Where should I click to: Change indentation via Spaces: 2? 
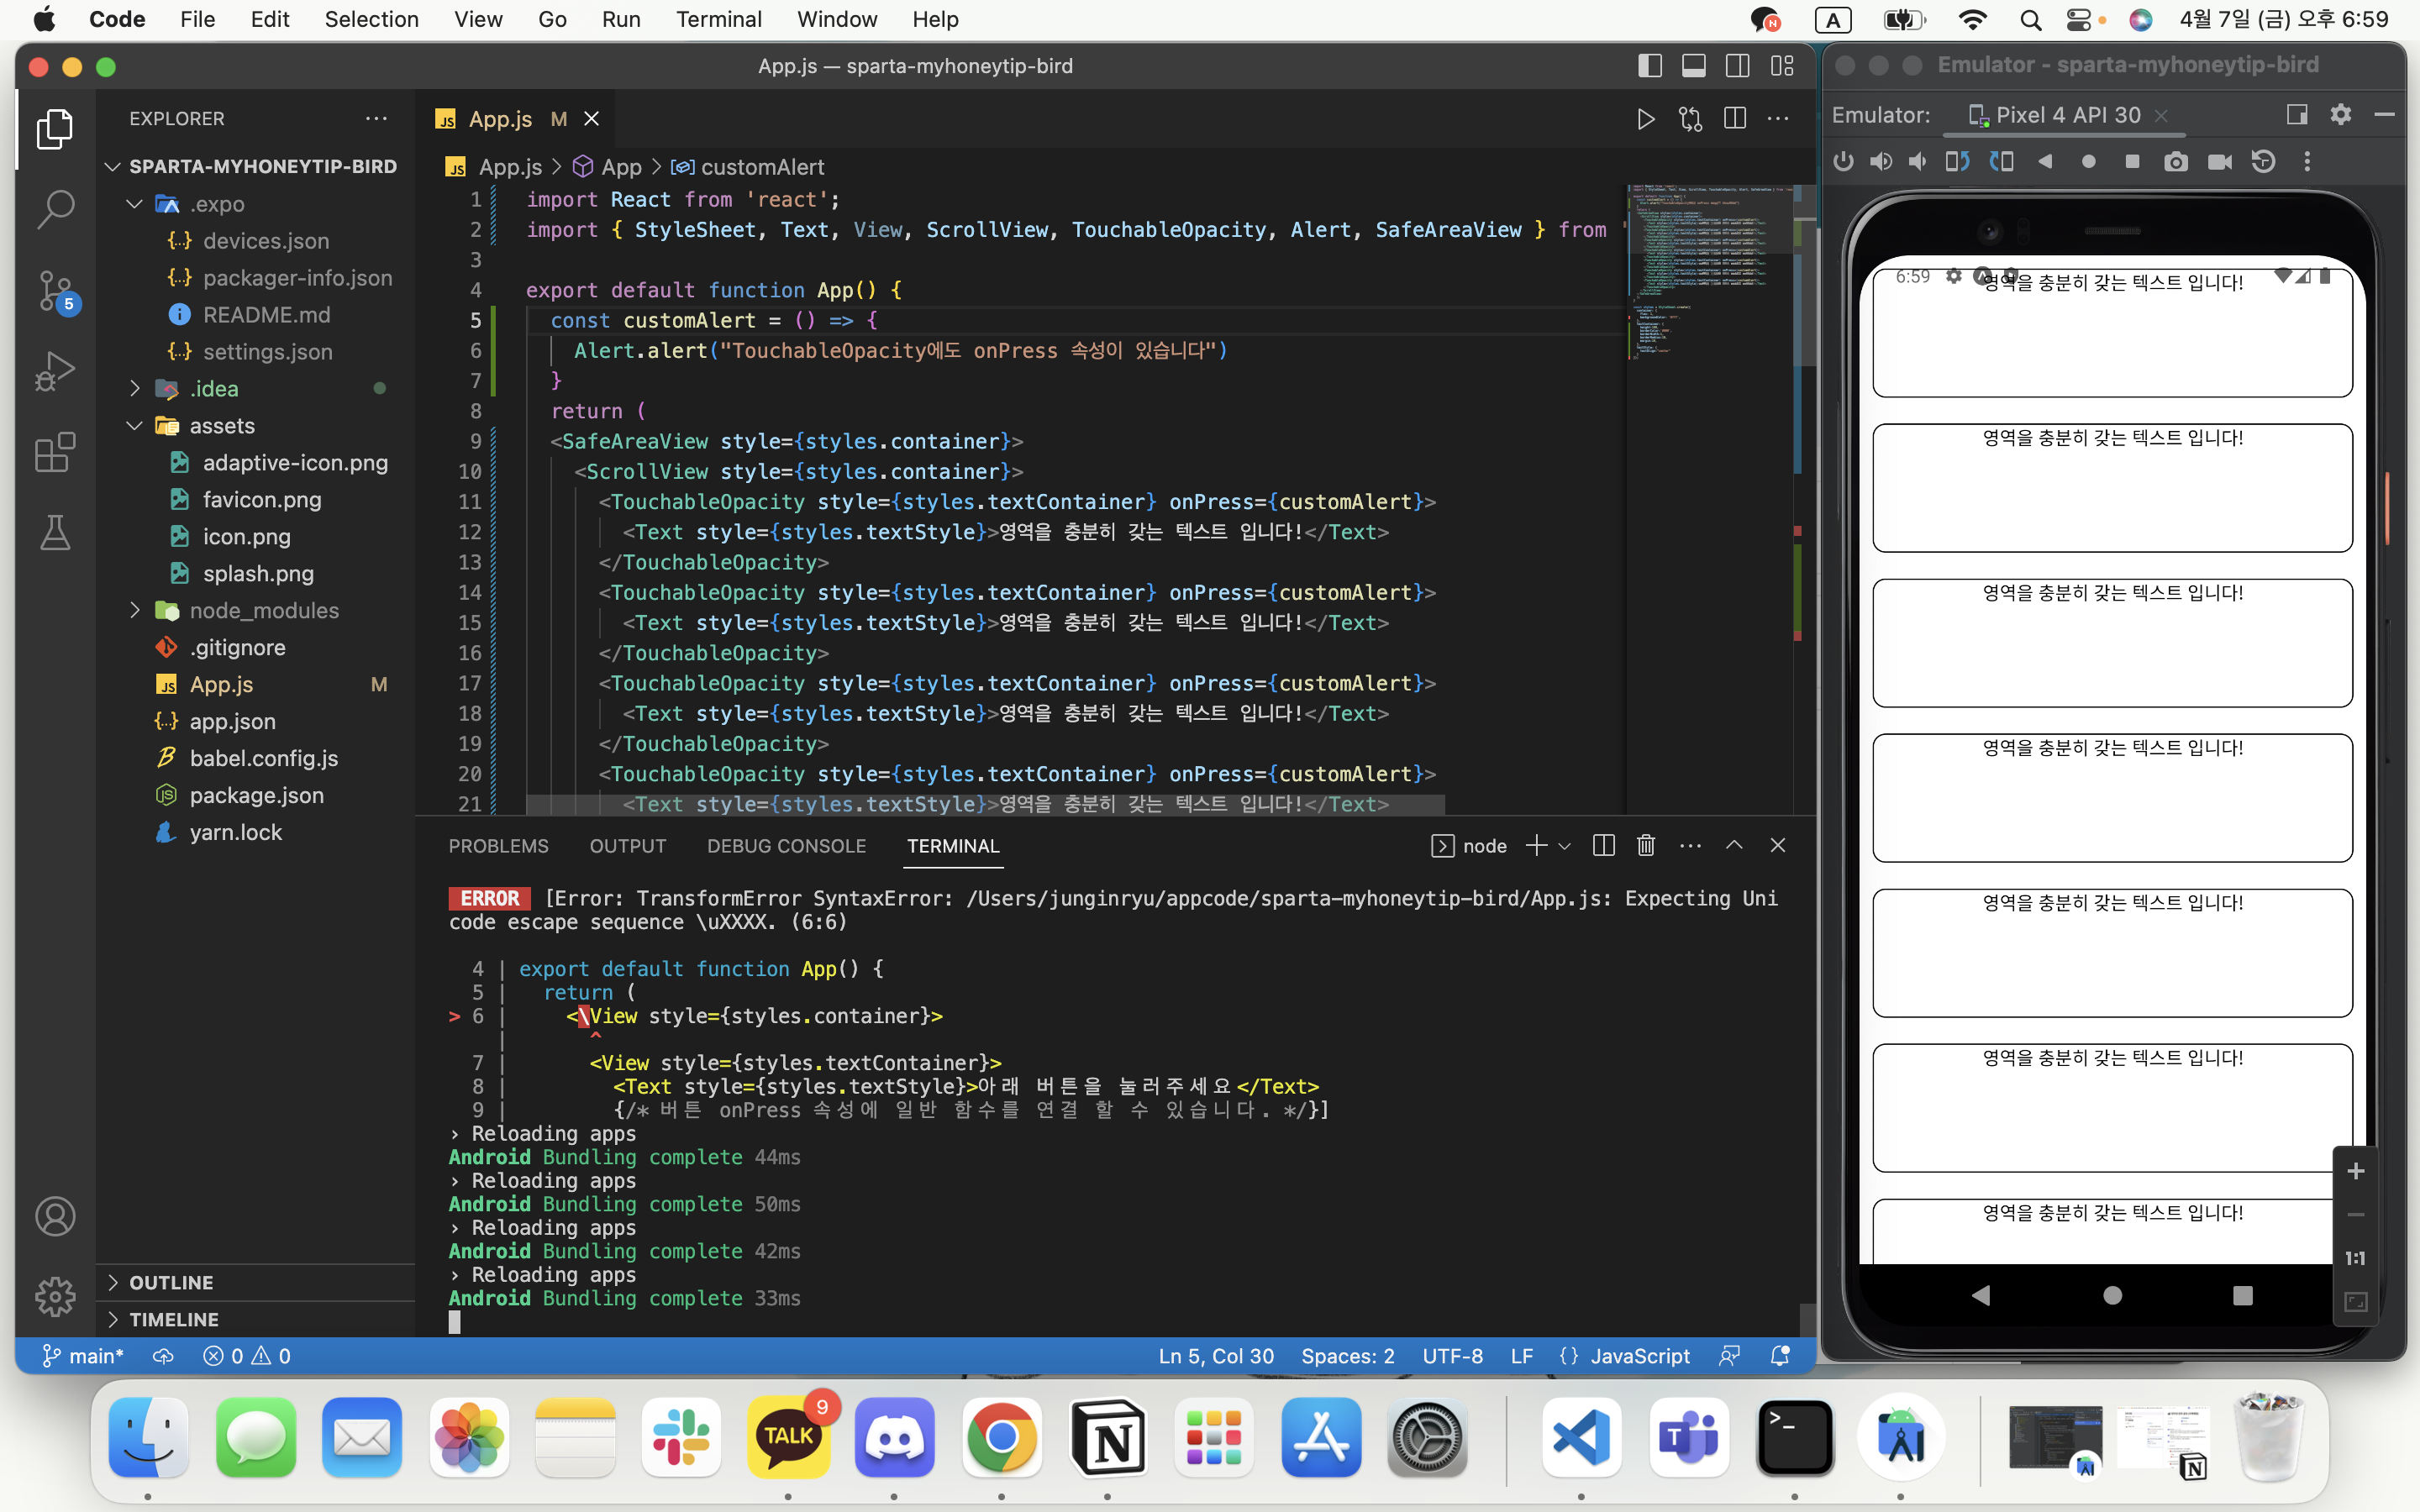[x=1347, y=1356]
